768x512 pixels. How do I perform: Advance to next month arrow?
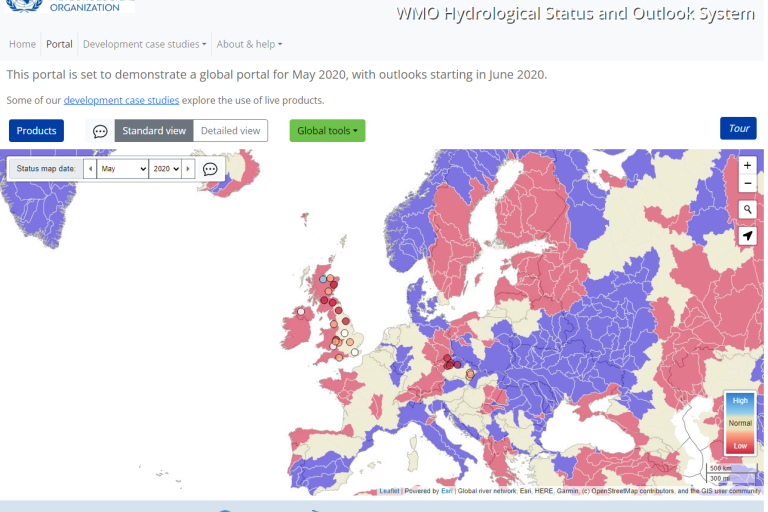[x=189, y=169]
